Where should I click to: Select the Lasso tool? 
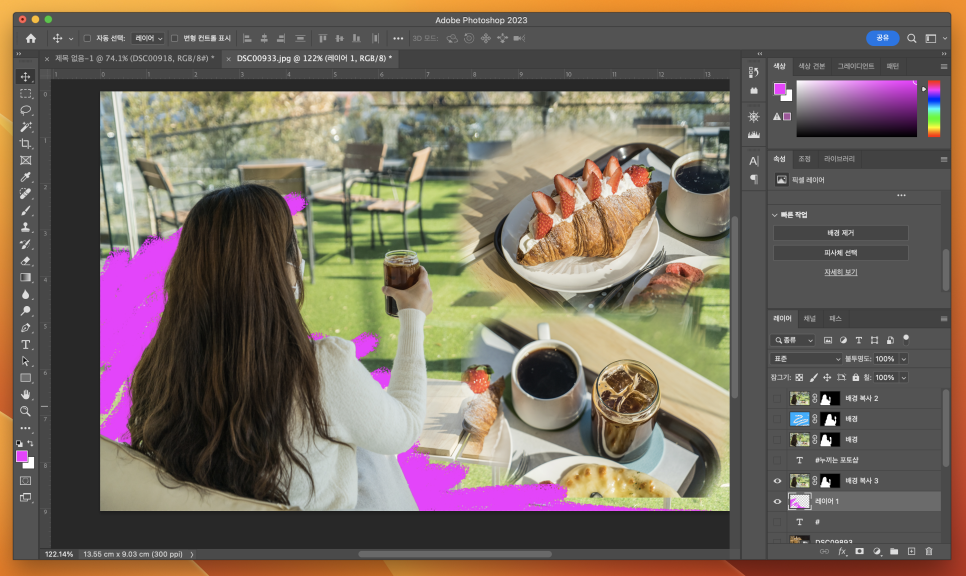25,110
